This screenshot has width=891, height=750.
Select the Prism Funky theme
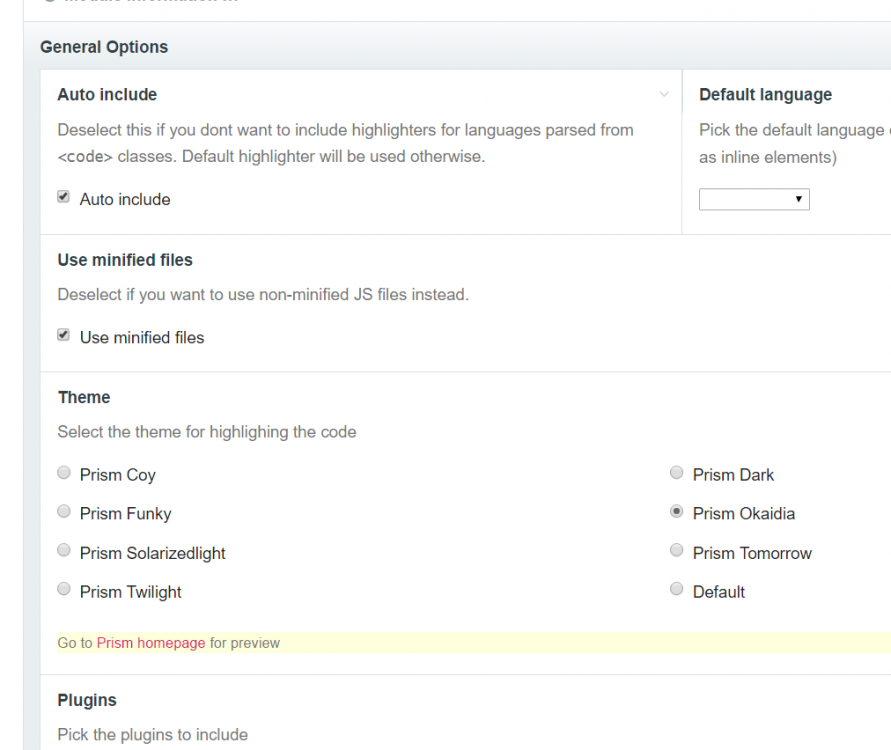[x=64, y=512]
